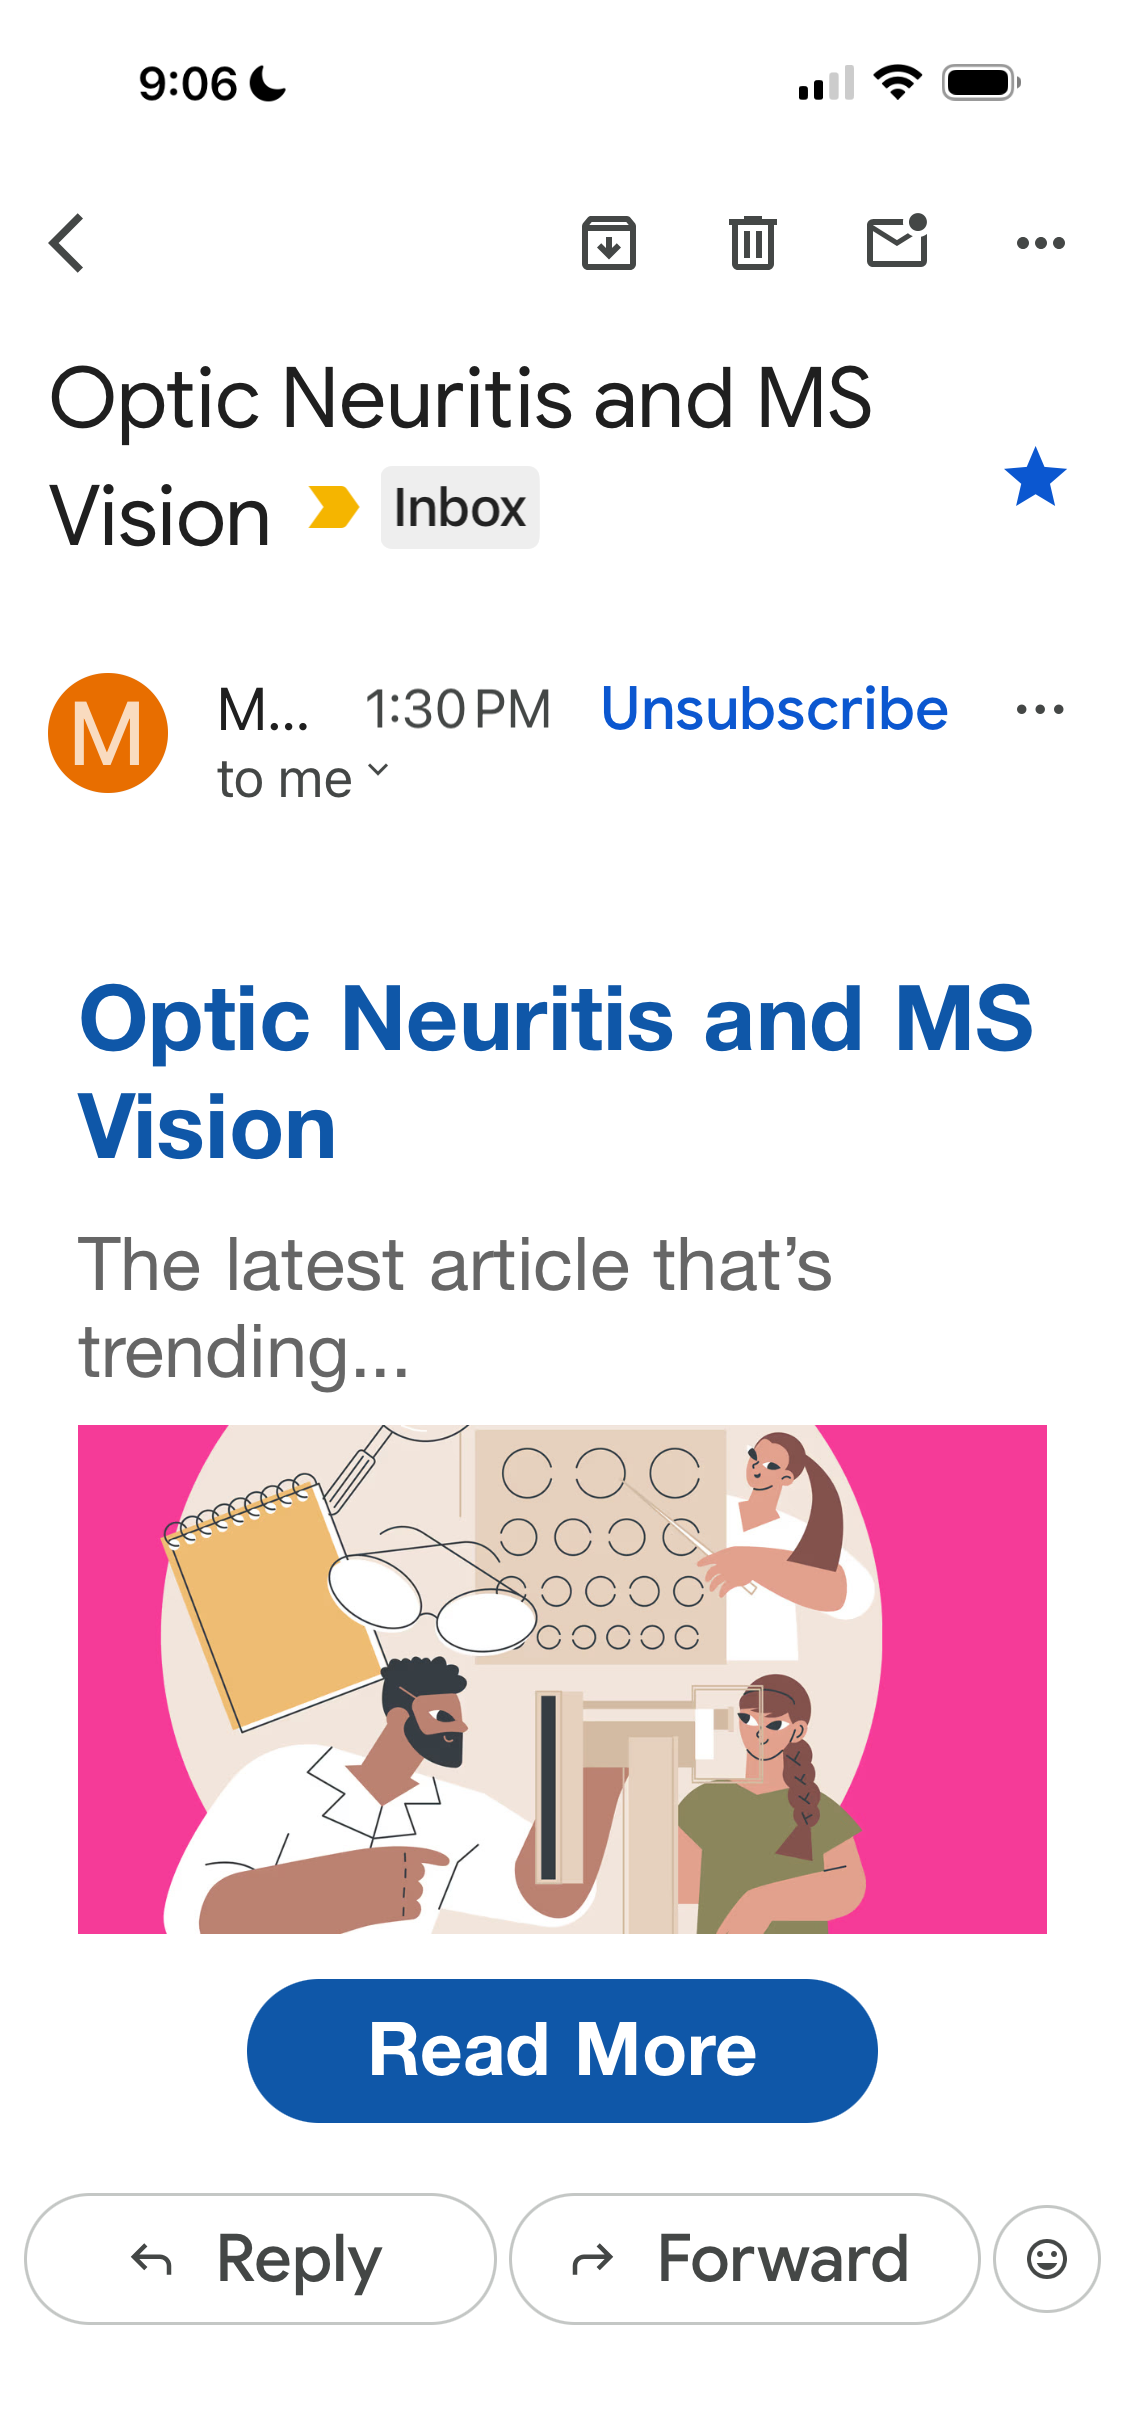Tap the sender name 'M...'

pos(264,710)
